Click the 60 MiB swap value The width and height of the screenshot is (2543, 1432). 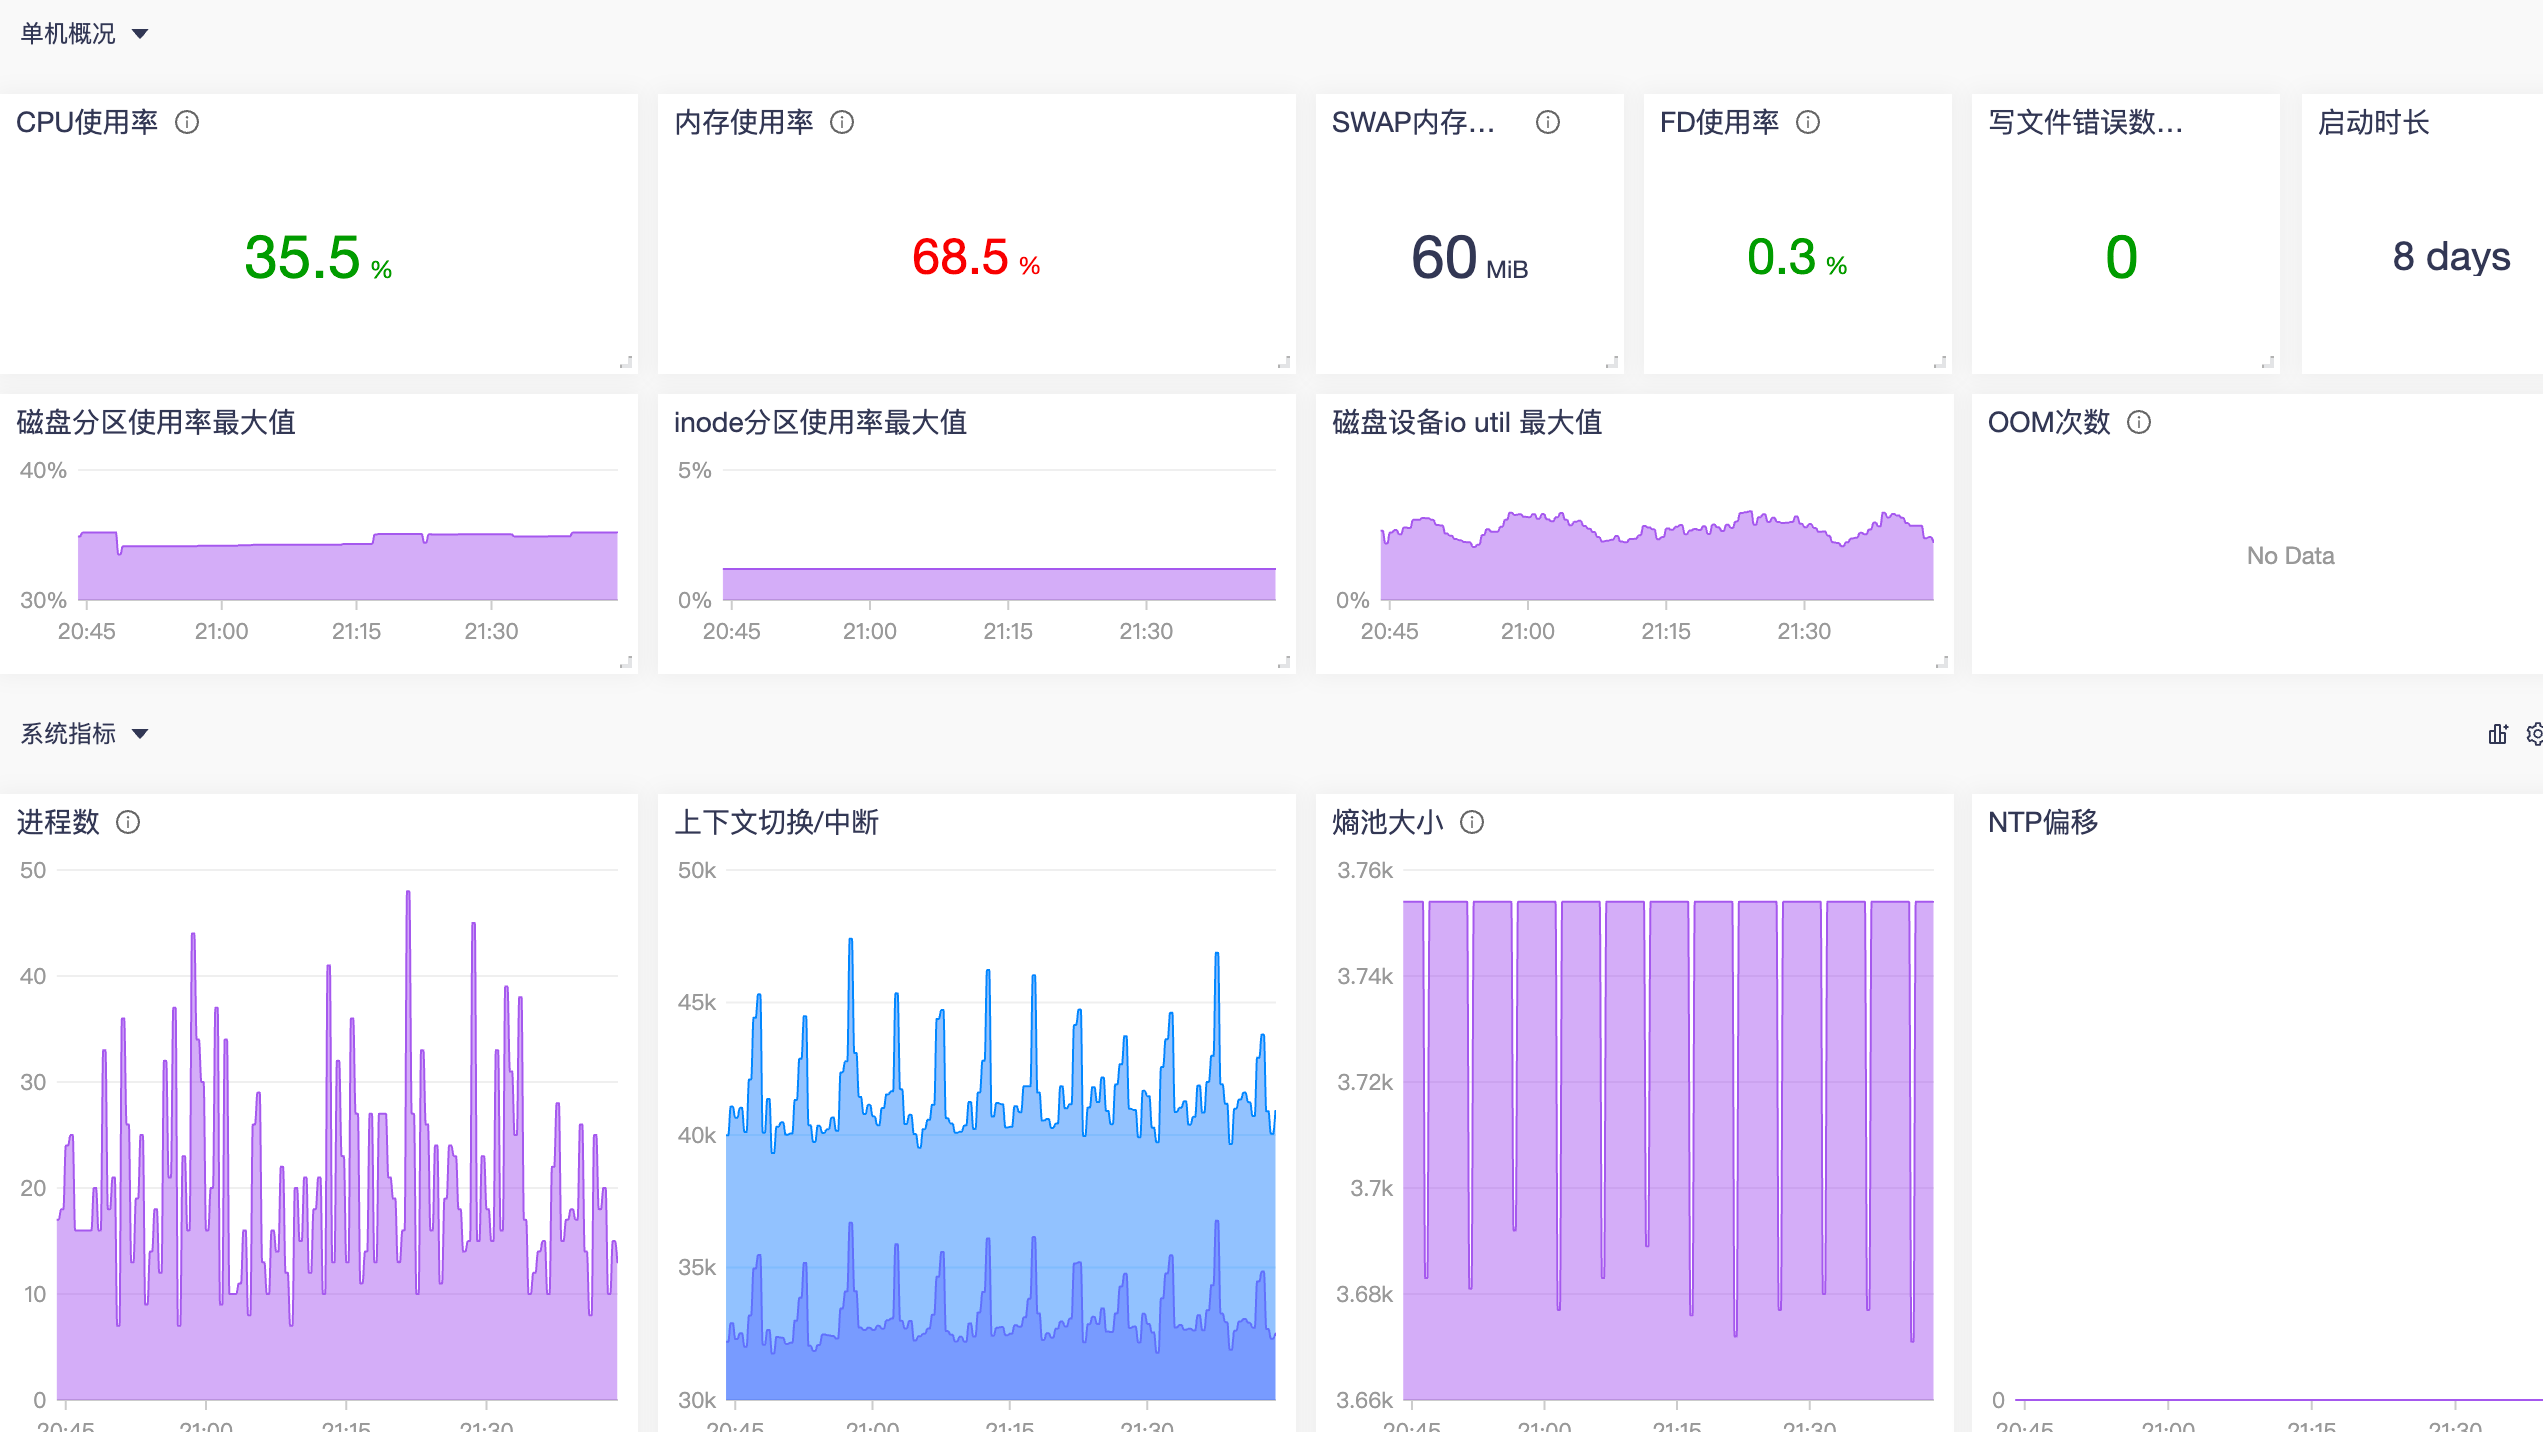point(1469,257)
